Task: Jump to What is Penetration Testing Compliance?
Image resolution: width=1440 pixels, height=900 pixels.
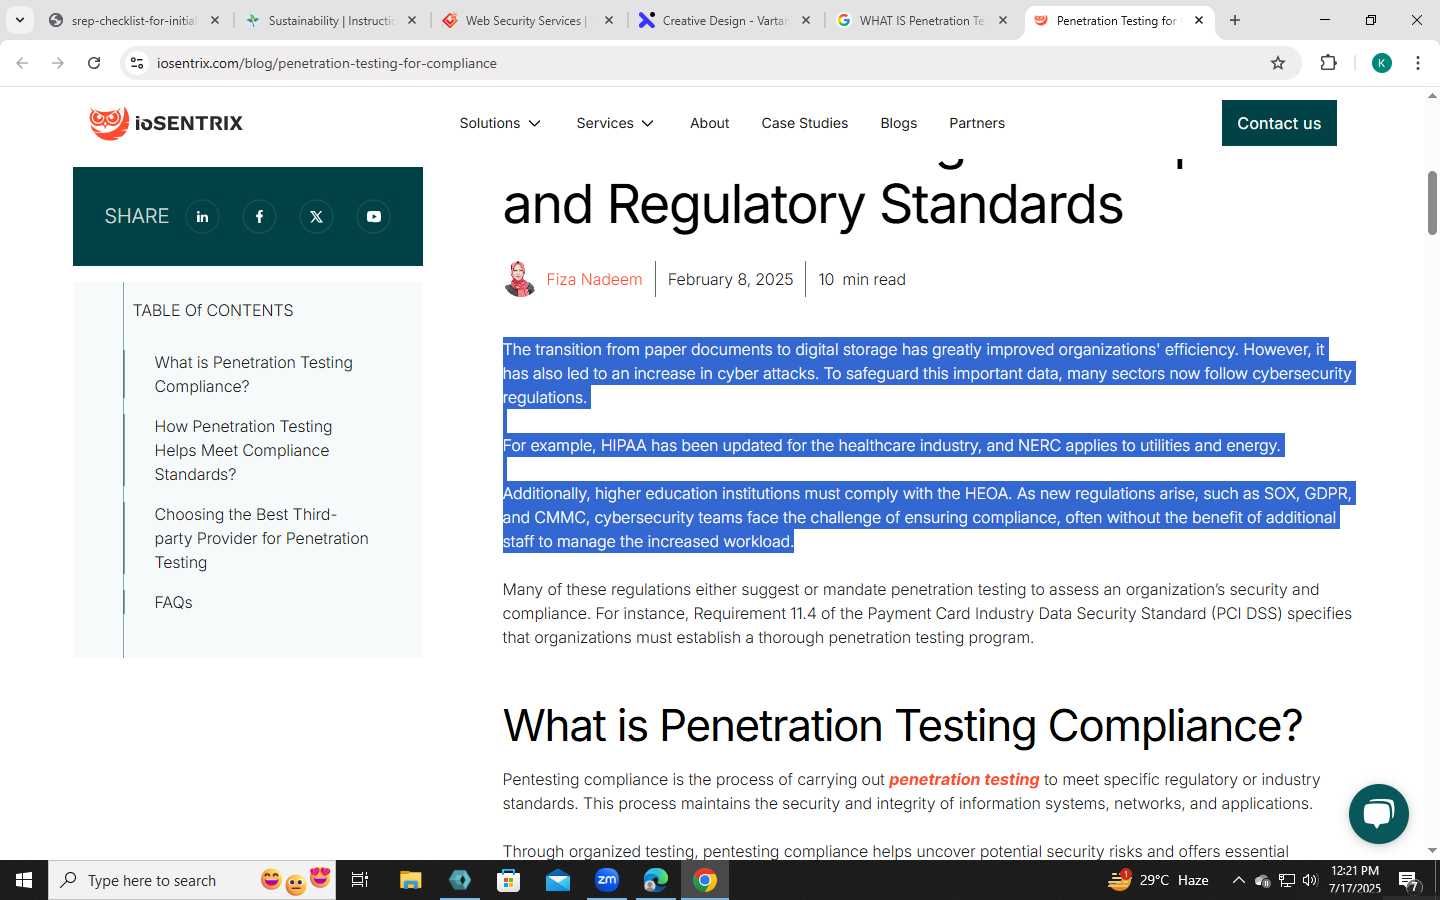Action: click(253, 374)
